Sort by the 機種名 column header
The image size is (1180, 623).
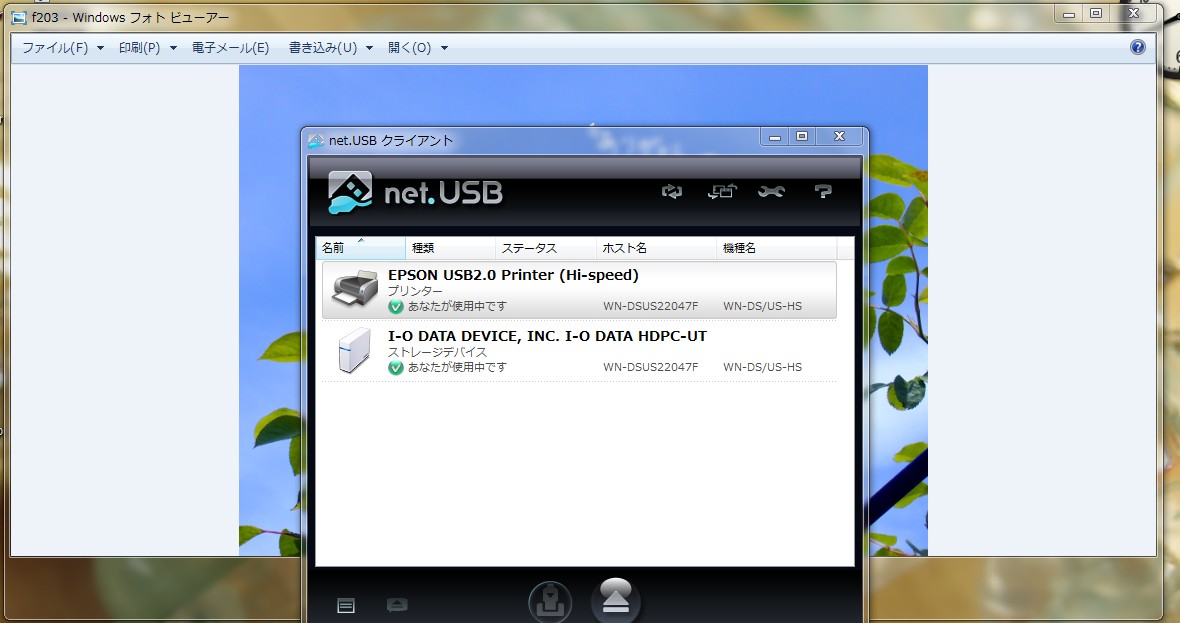[x=777, y=248]
